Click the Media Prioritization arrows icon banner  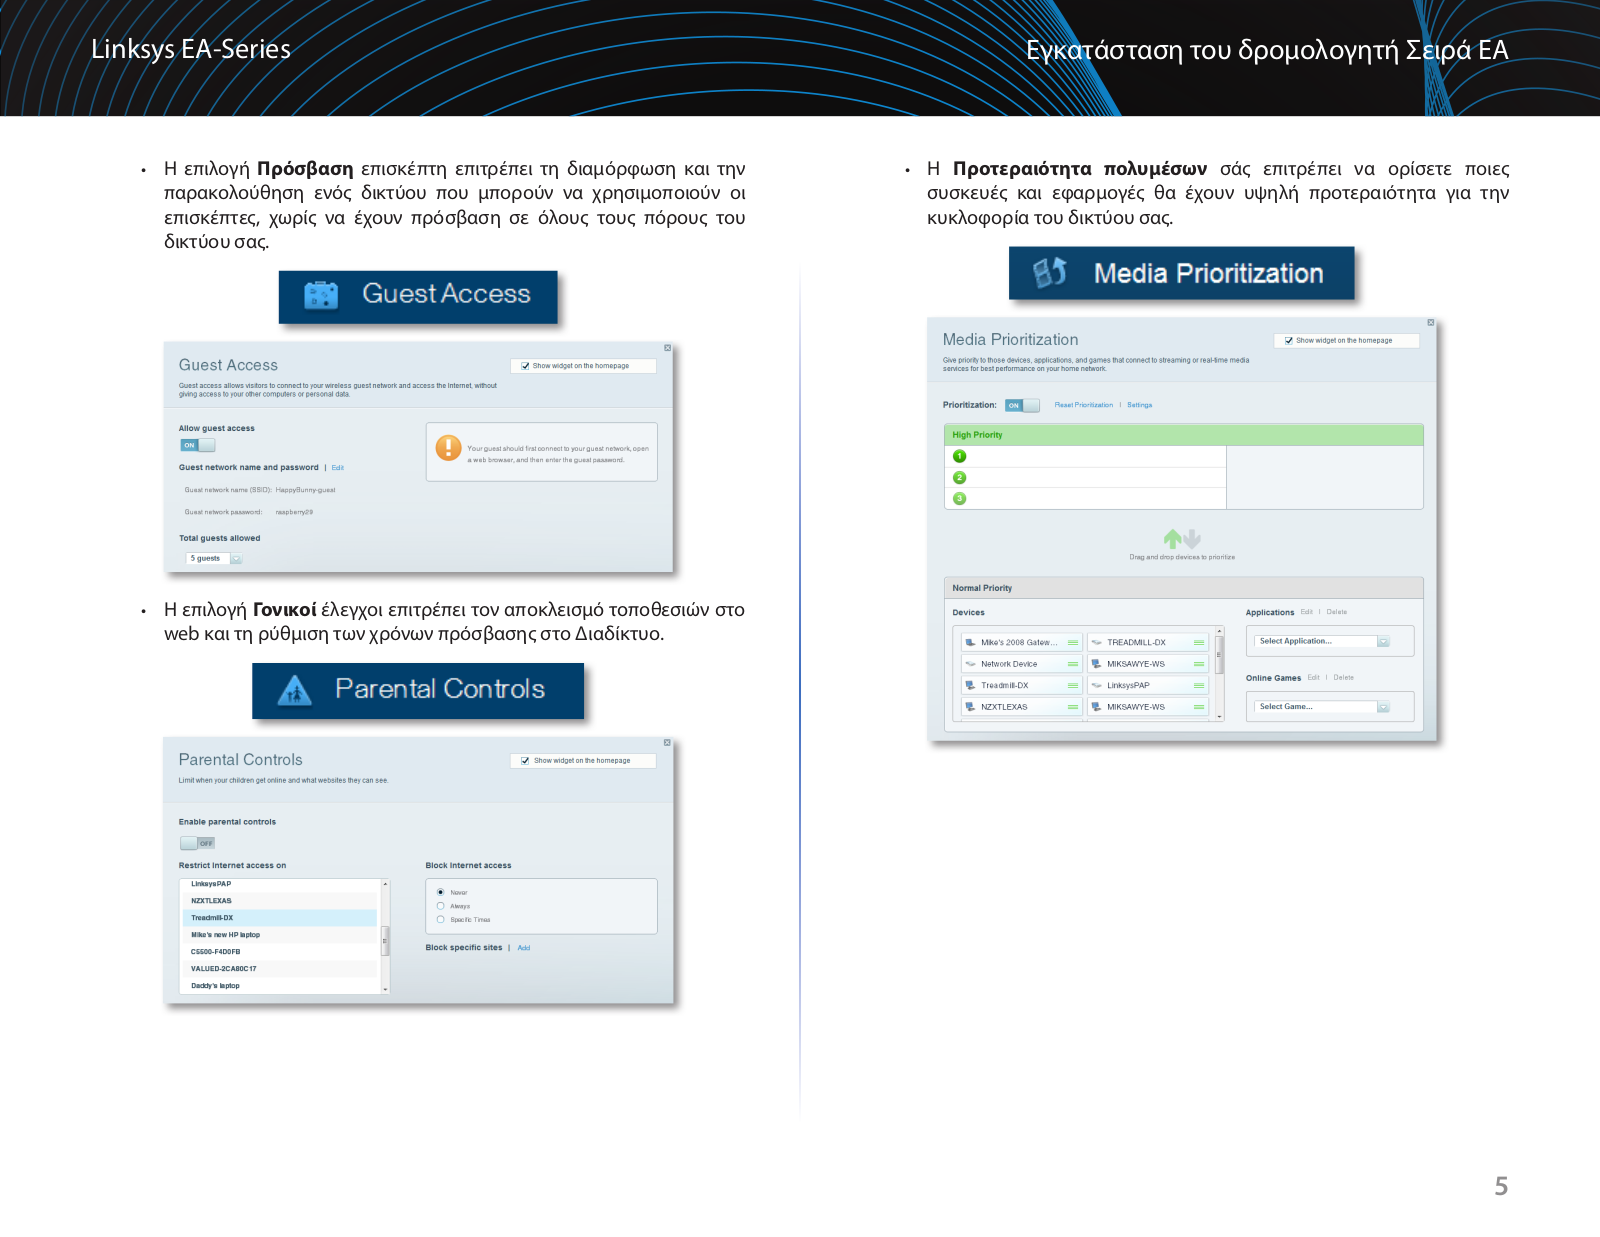point(1181,273)
